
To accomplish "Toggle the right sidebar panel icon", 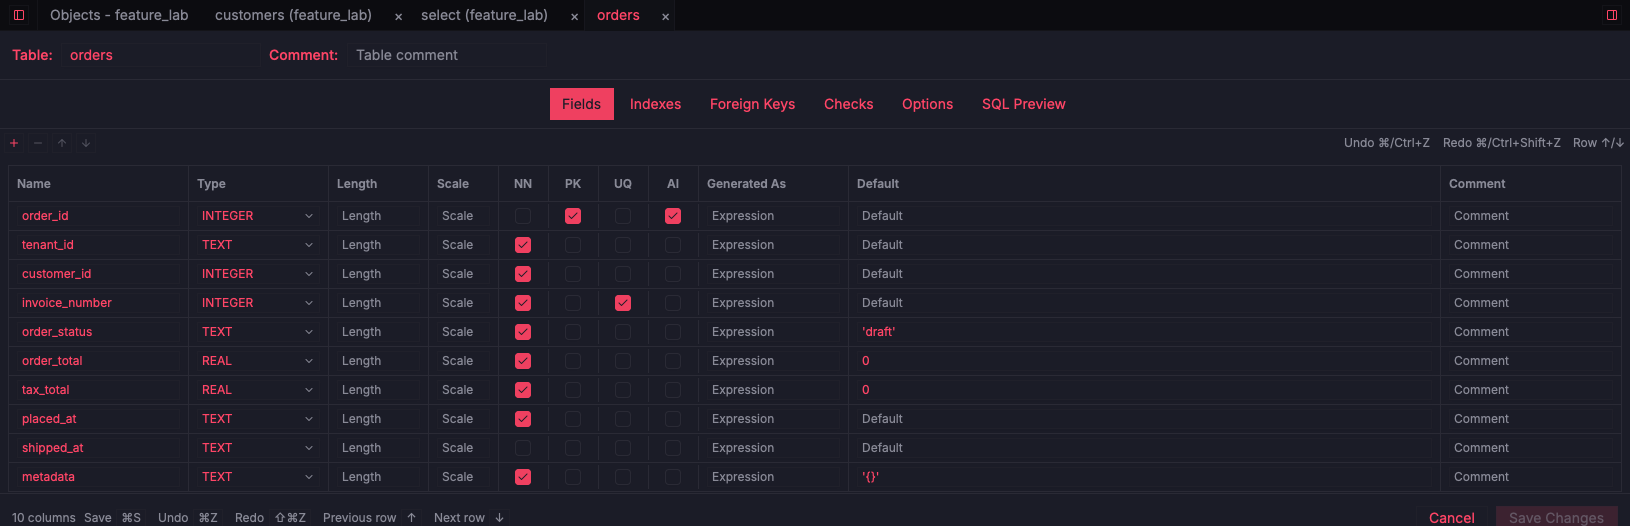I will click(1612, 15).
